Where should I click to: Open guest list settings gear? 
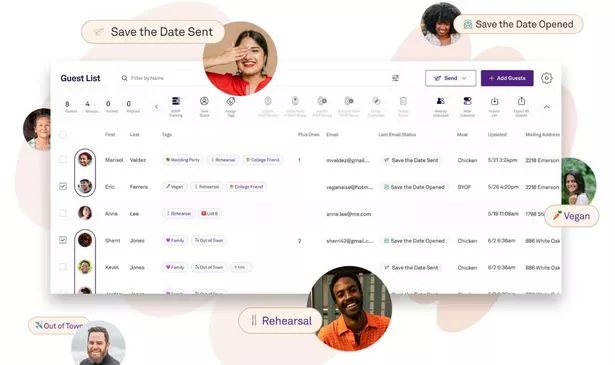[546, 78]
